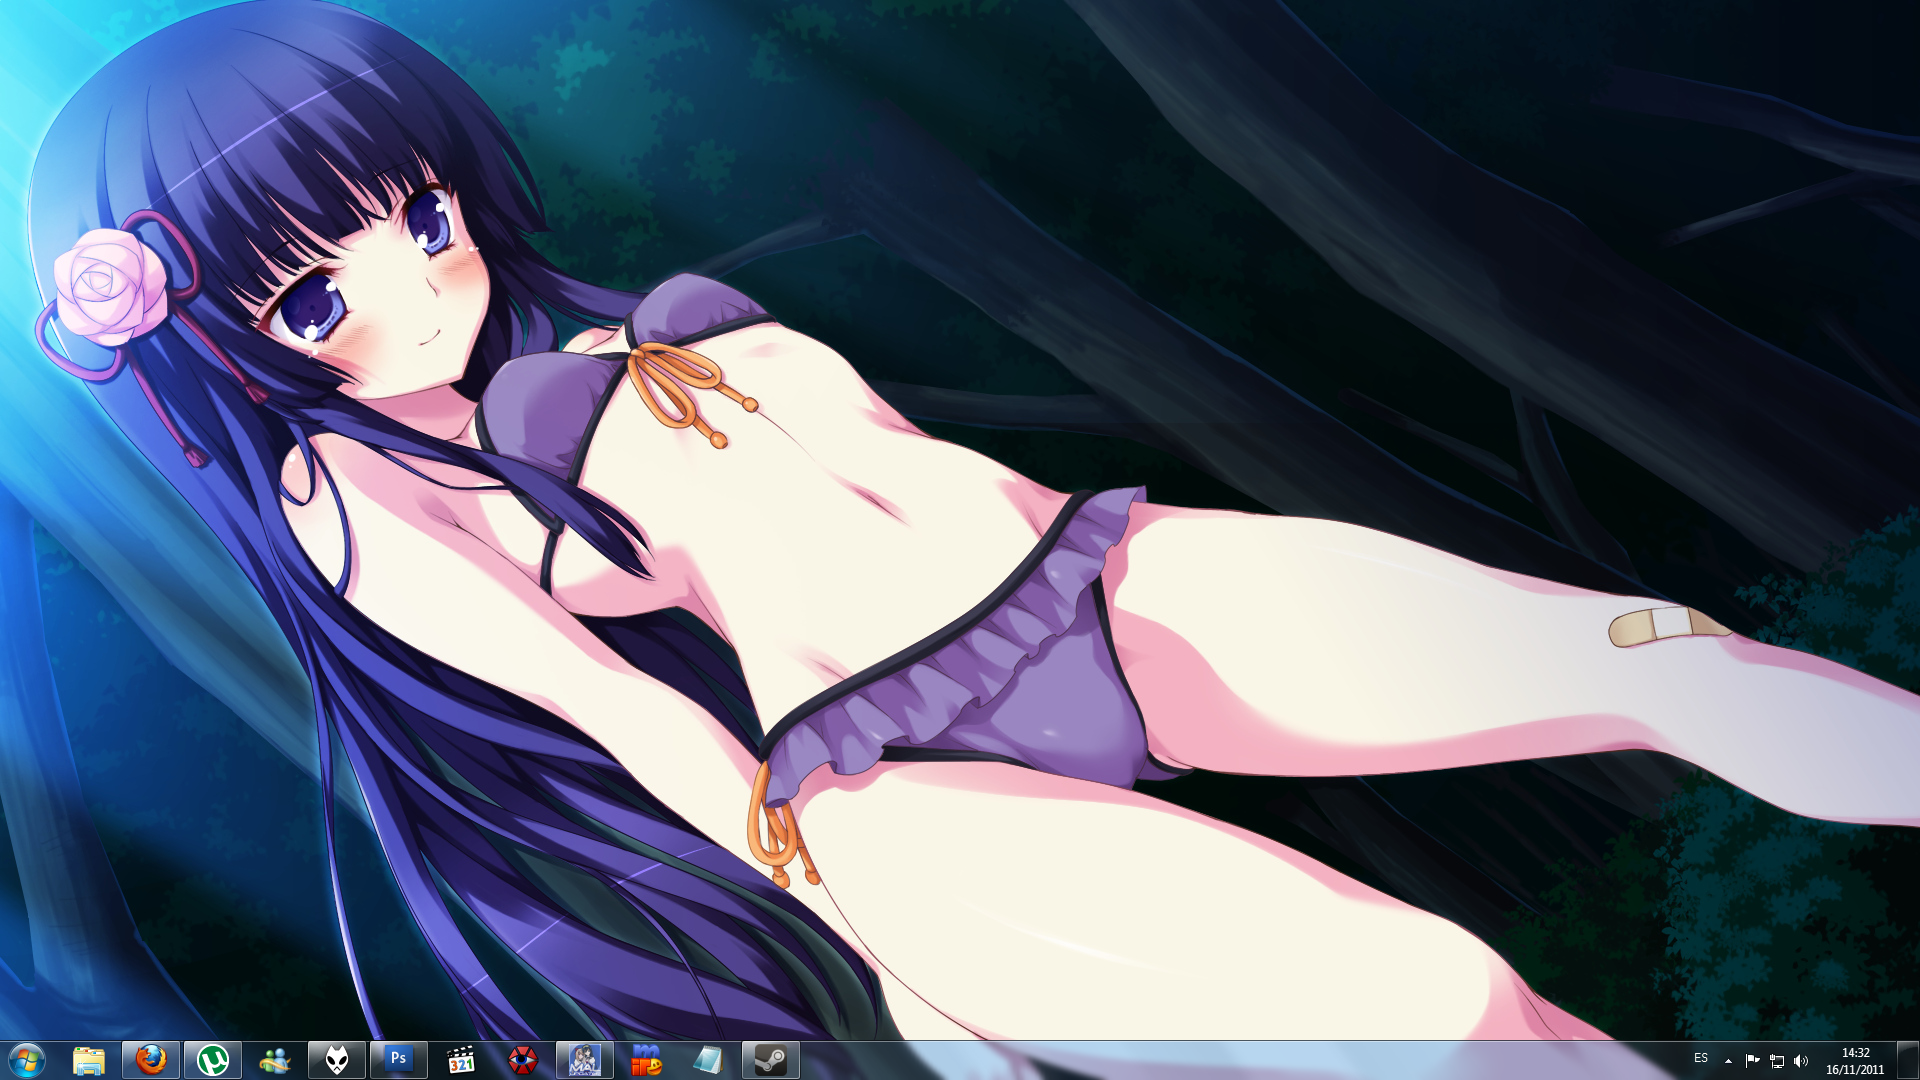The width and height of the screenshot is (1920, 1080).
Task: Switch to the Steam window
Action: click(771, 1060)
